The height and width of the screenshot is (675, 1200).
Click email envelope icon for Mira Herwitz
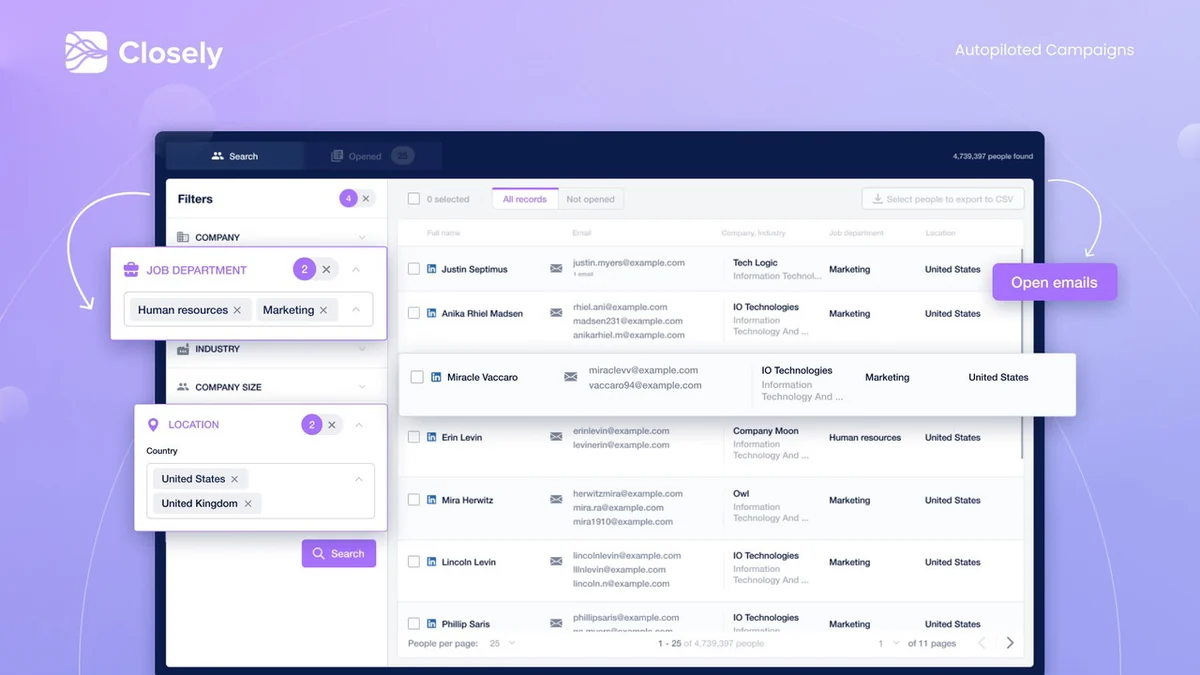tap(556, 500)
